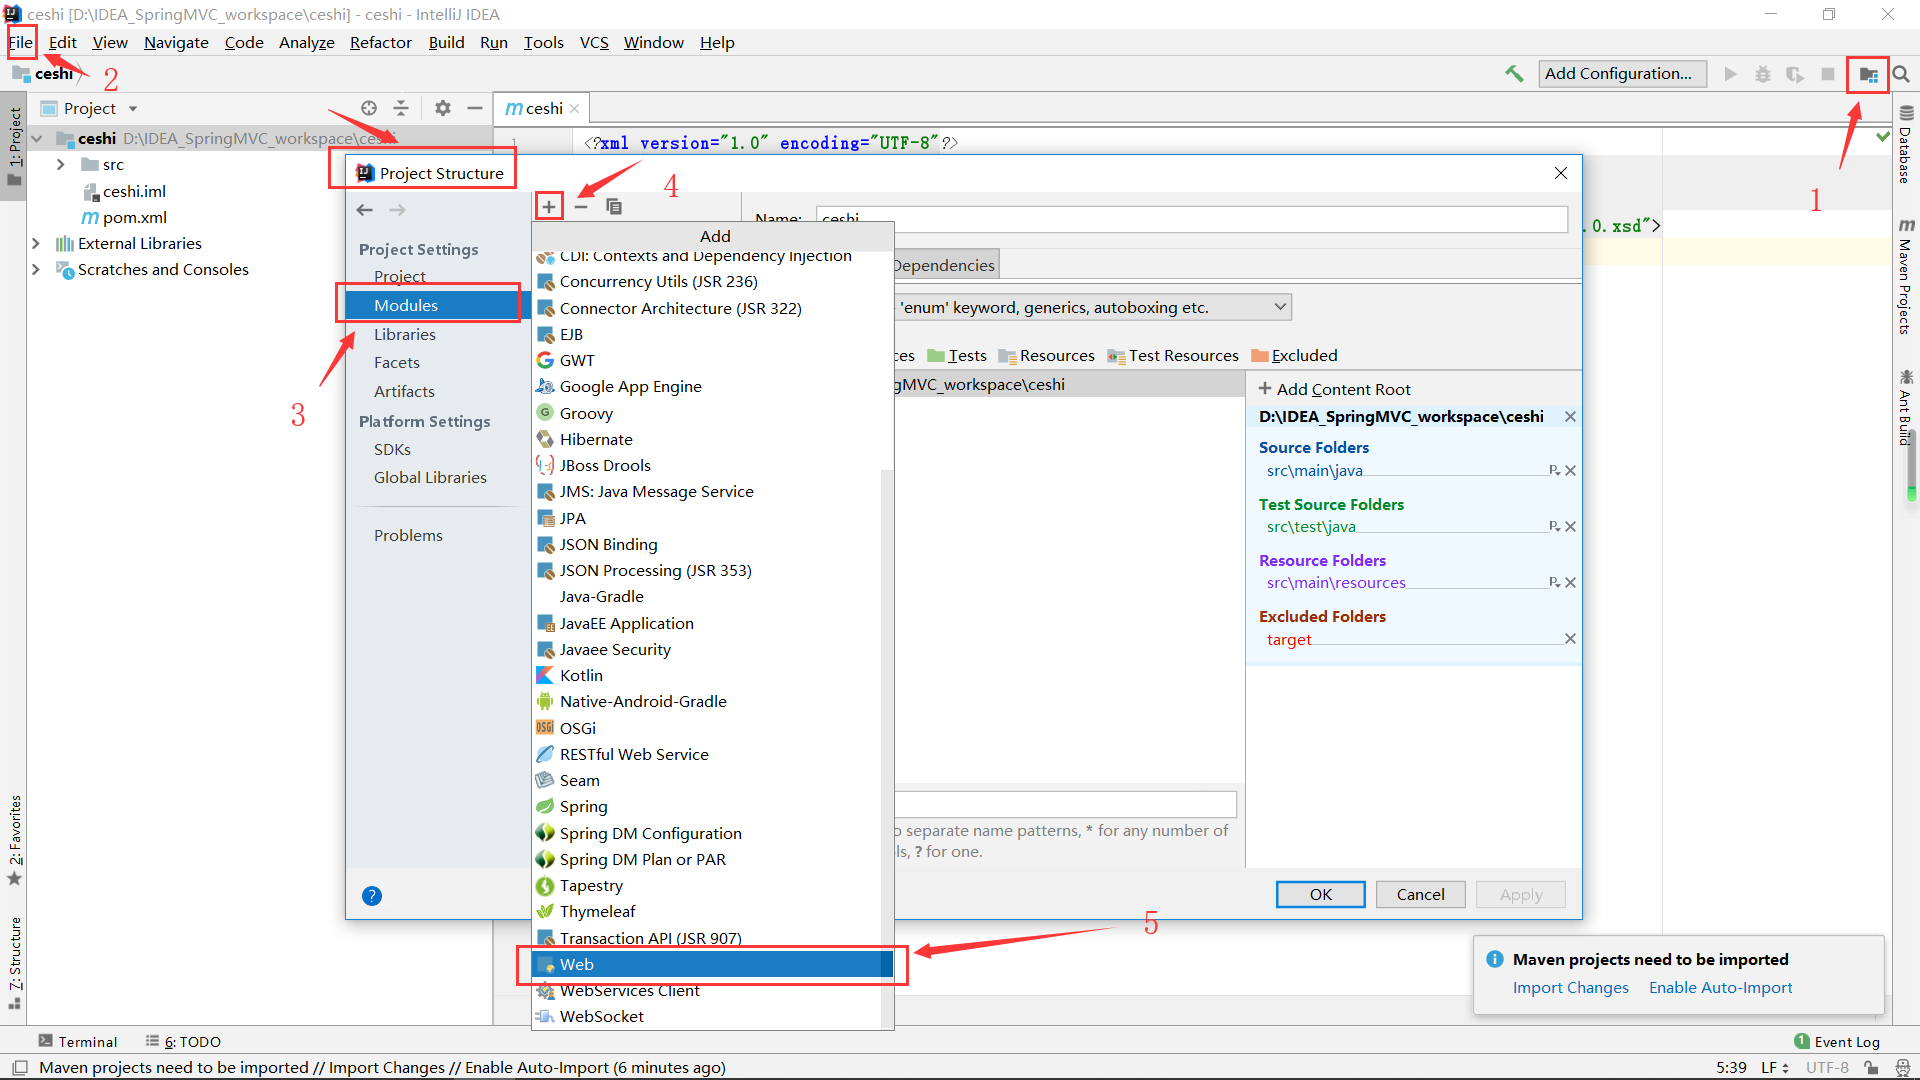Screen dimensions: 1920x1080
Task: Click the exclude files pattern field
Action: tap(1066, 804)
